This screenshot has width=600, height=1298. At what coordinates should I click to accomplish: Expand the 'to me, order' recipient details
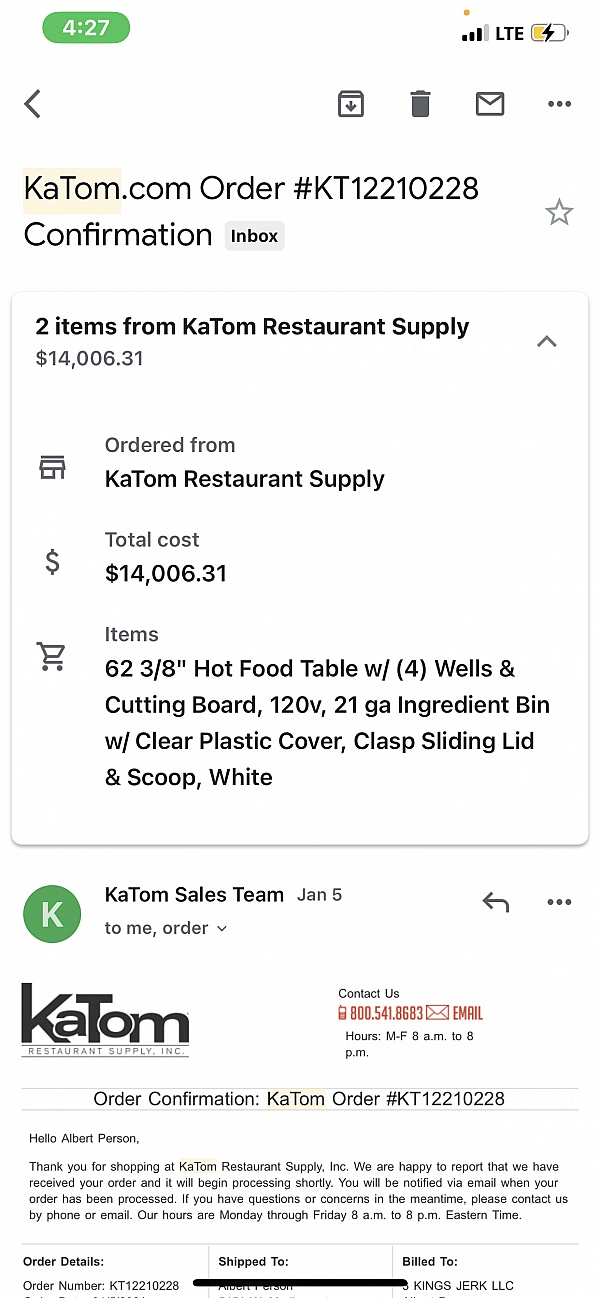166,928
